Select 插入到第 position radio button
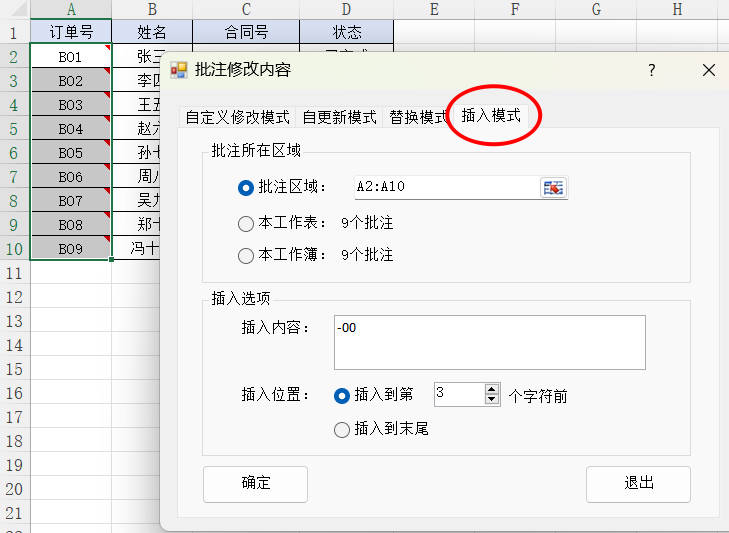 point(342,395)
